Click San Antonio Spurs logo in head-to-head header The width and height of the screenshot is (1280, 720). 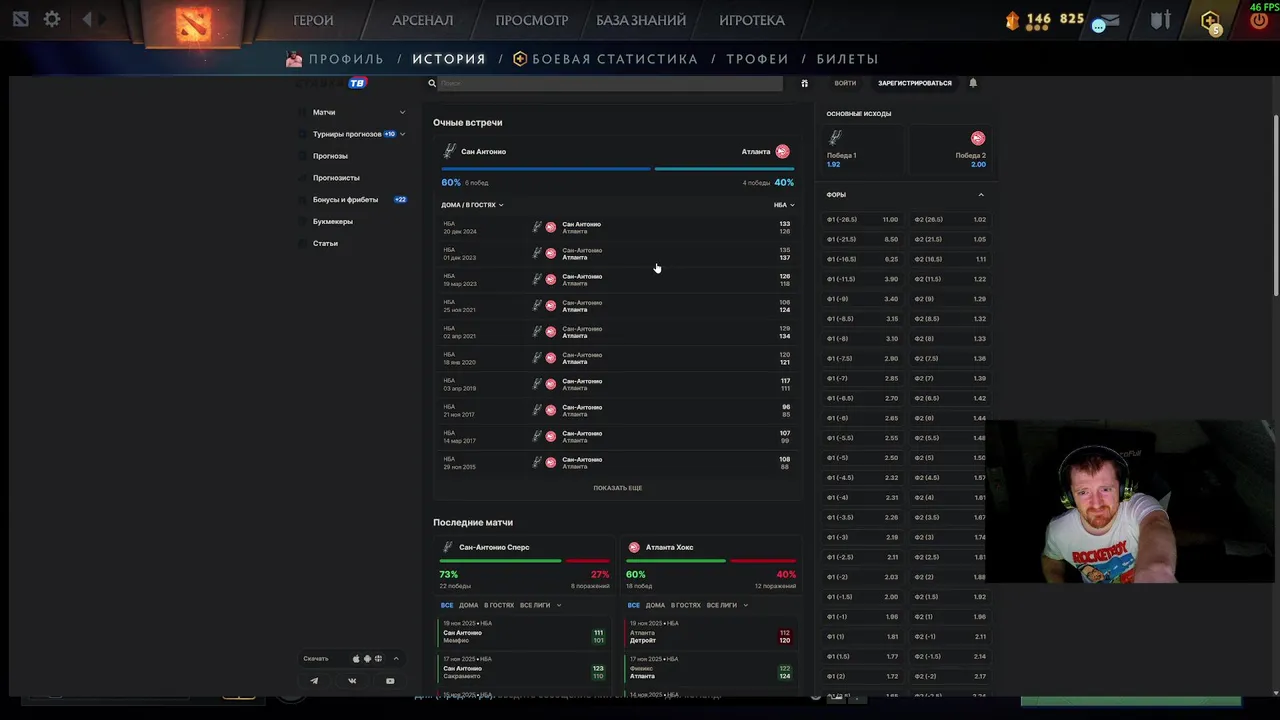[x=449, y=152]
